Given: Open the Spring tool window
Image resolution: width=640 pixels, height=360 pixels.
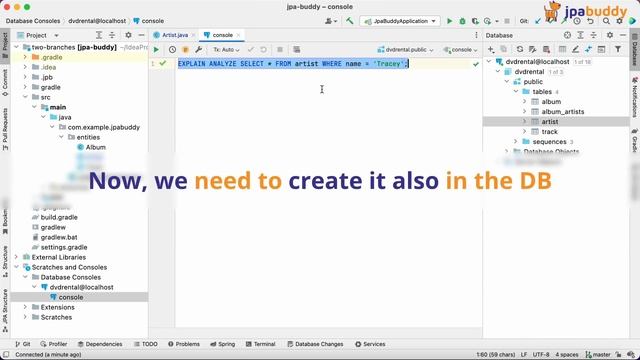Looking at the screenshot, I should tap(222, 344).
